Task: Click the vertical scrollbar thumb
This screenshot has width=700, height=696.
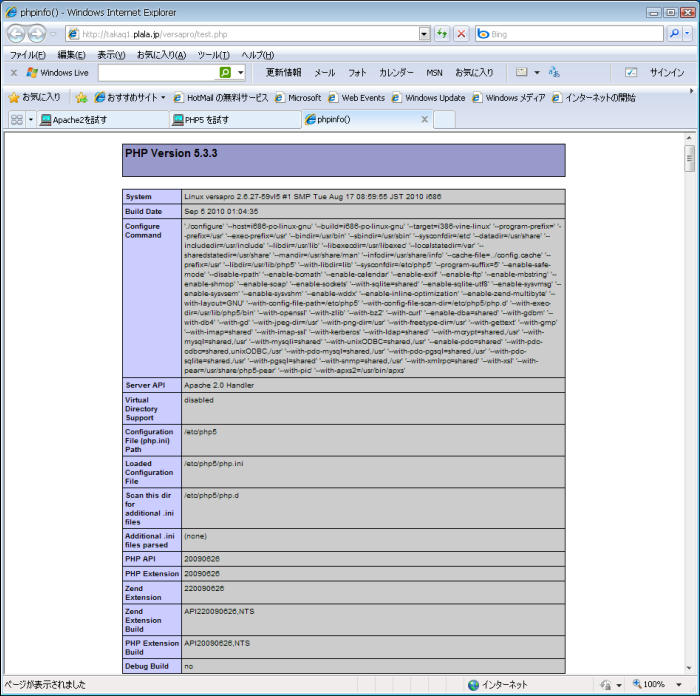Action: pyautogui.click(x=689, y=158)
